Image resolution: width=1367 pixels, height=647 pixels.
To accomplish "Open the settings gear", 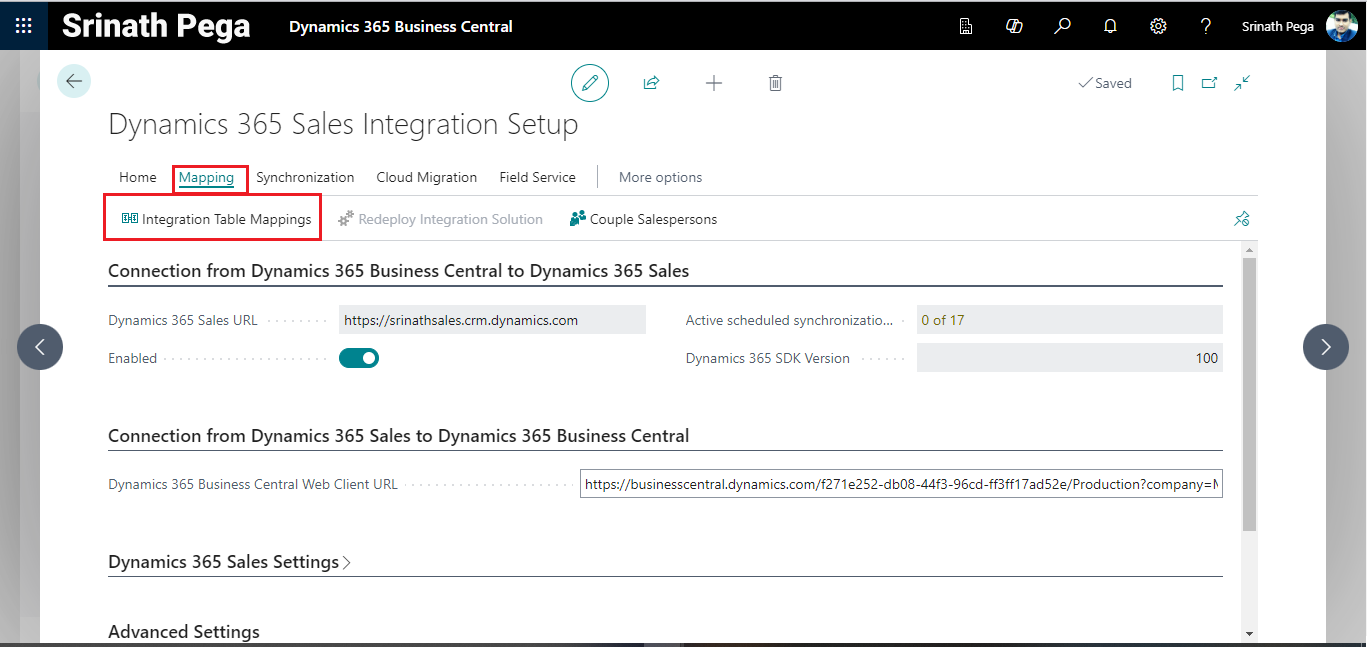I will pyautogui.click(x=1158, y=26).
